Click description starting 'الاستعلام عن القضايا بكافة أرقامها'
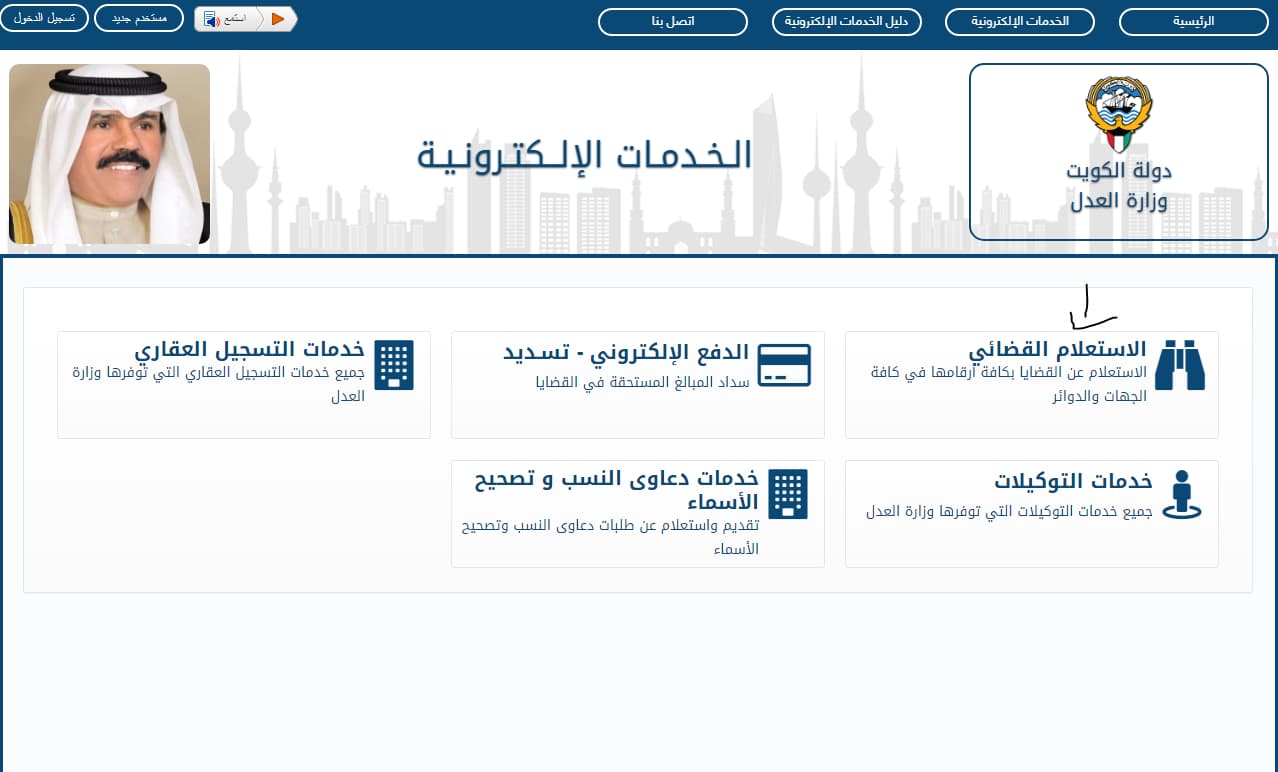Image resolution: width=1278 pixels, height=772 pixels. [x=1009, y=384]
